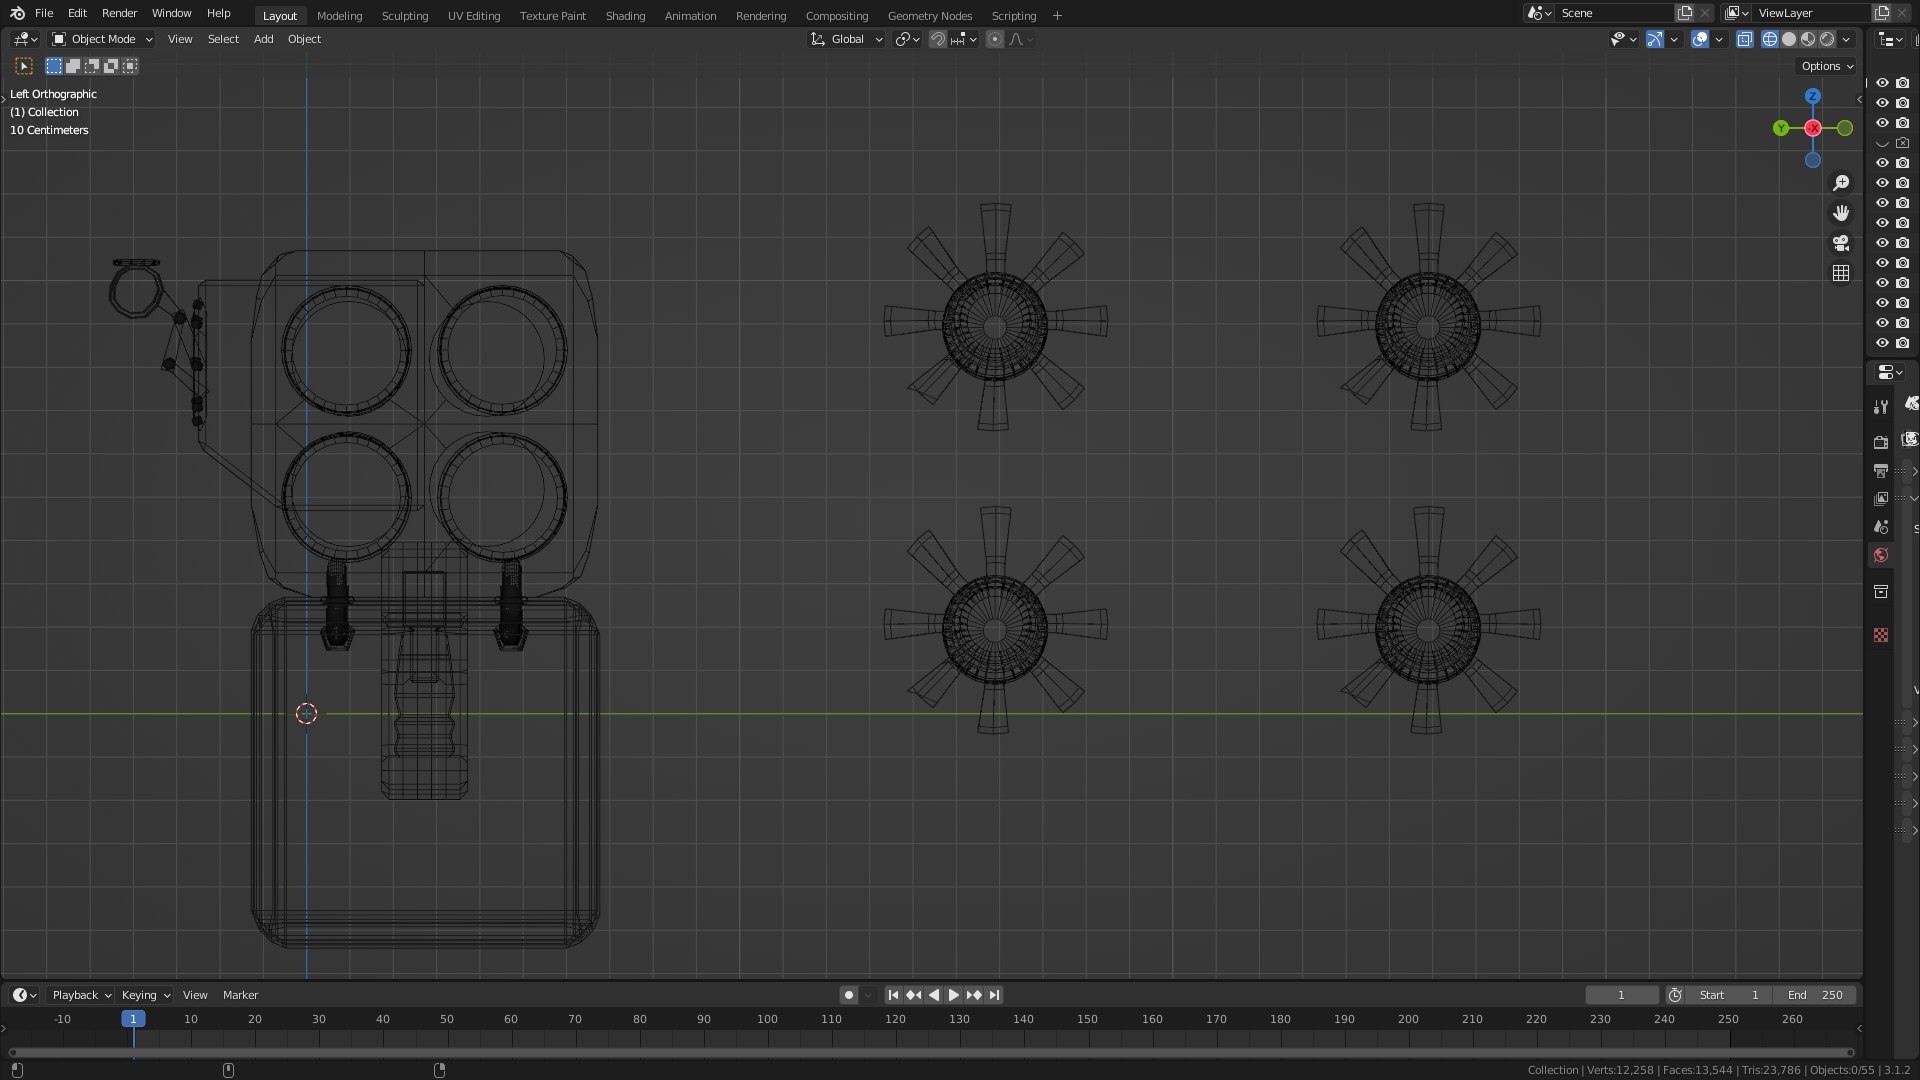1920x1080 pixels.
Task: Switch to solid viewport shading
Action: pyautogui.click(x=1788, y=39)
